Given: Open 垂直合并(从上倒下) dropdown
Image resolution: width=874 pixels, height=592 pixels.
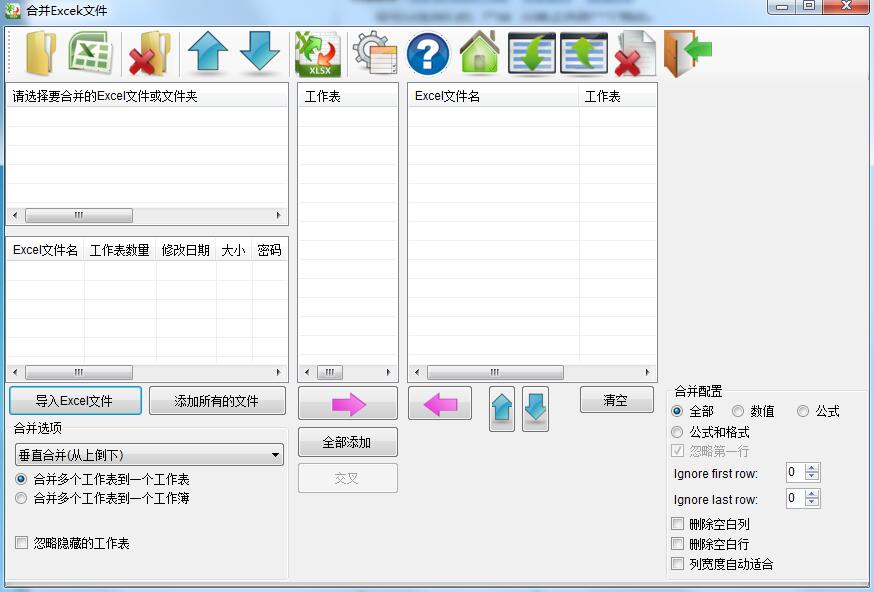Looking at the screenshot, I should point(149,455).
